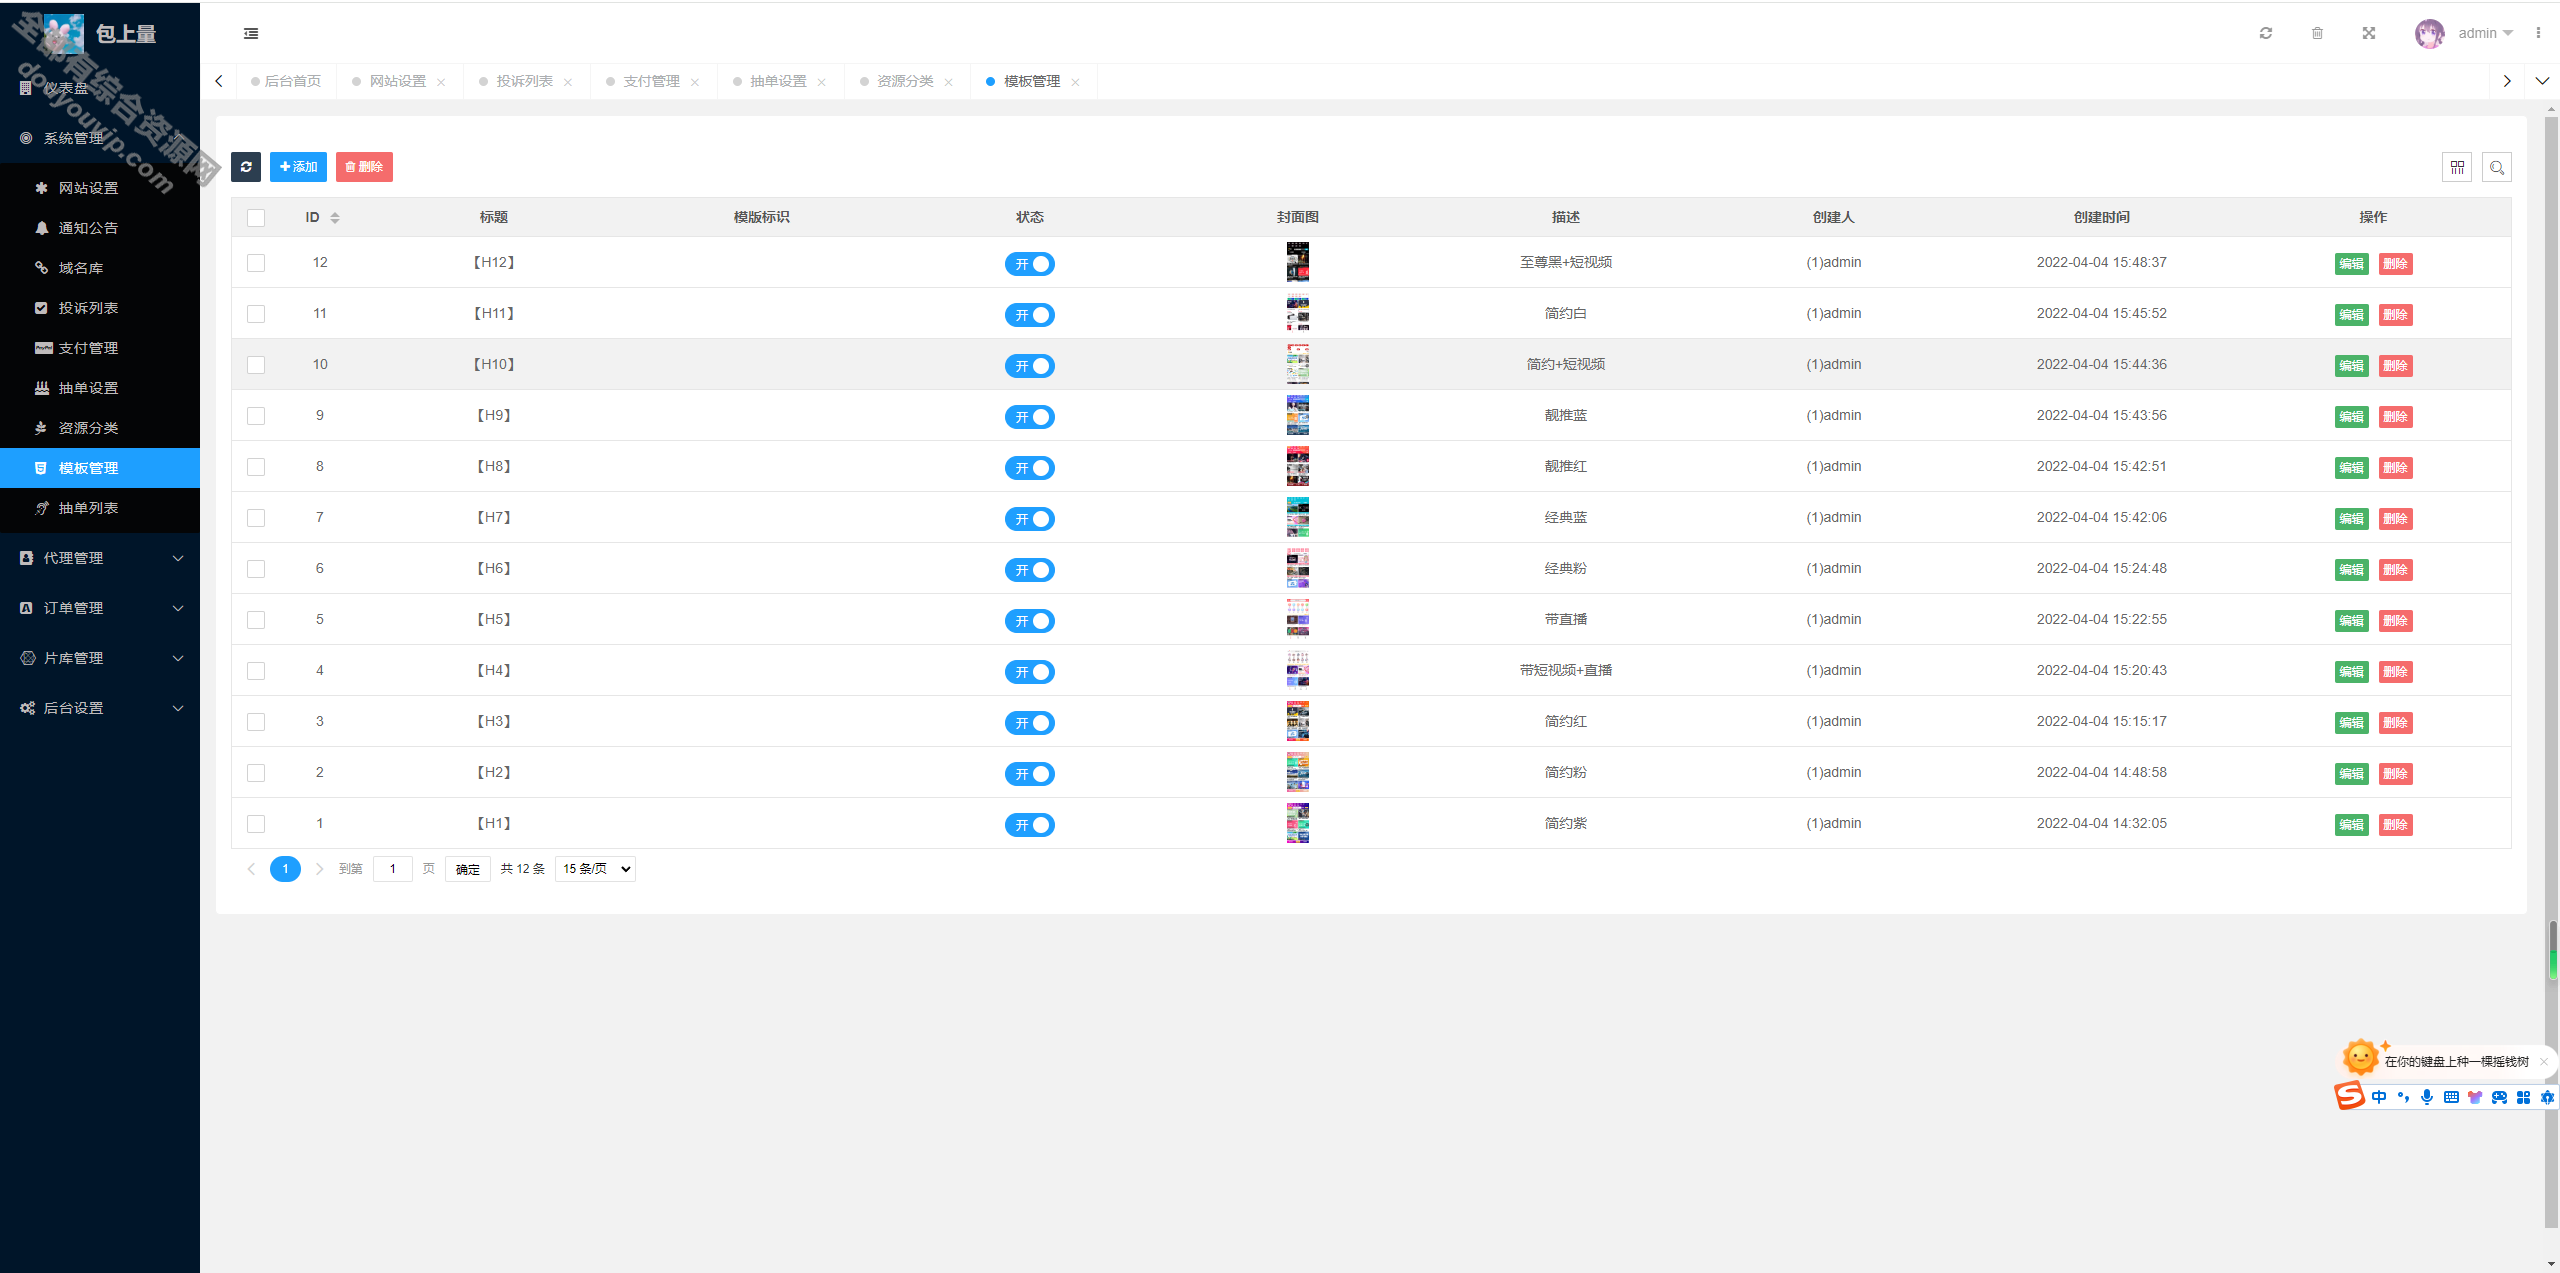Expand the 后台设置 sidebar menu

click(x=100, y=708)
